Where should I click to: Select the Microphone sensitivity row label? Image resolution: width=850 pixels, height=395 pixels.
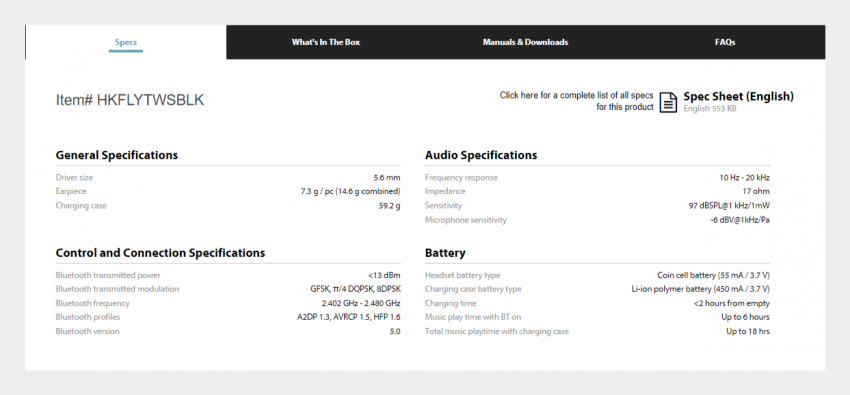pyautogui.click(x=466, y=220)
